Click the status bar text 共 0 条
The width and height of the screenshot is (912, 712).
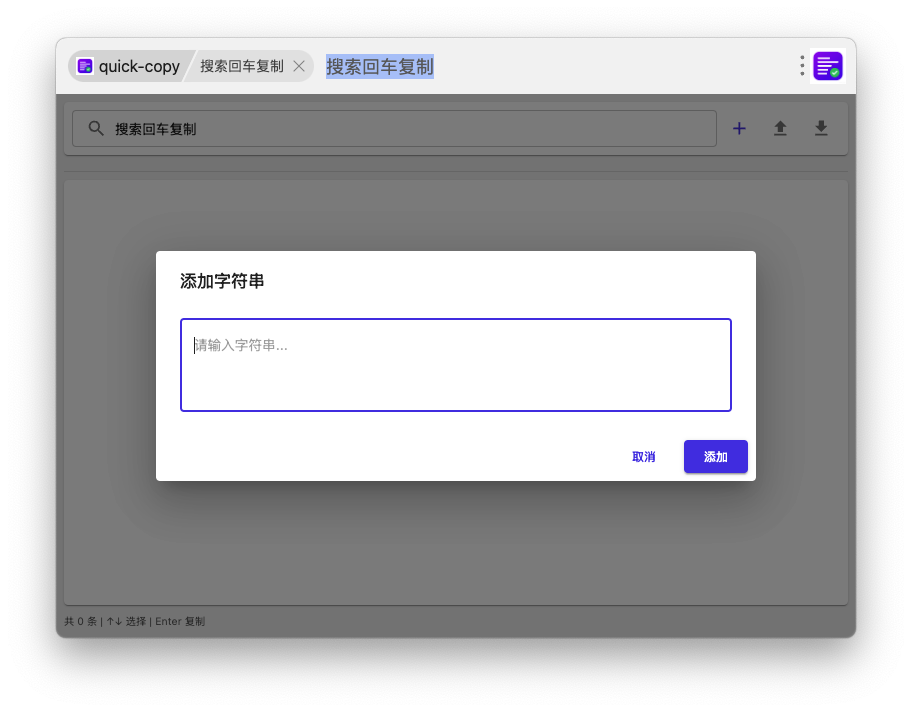pos(81,621)
